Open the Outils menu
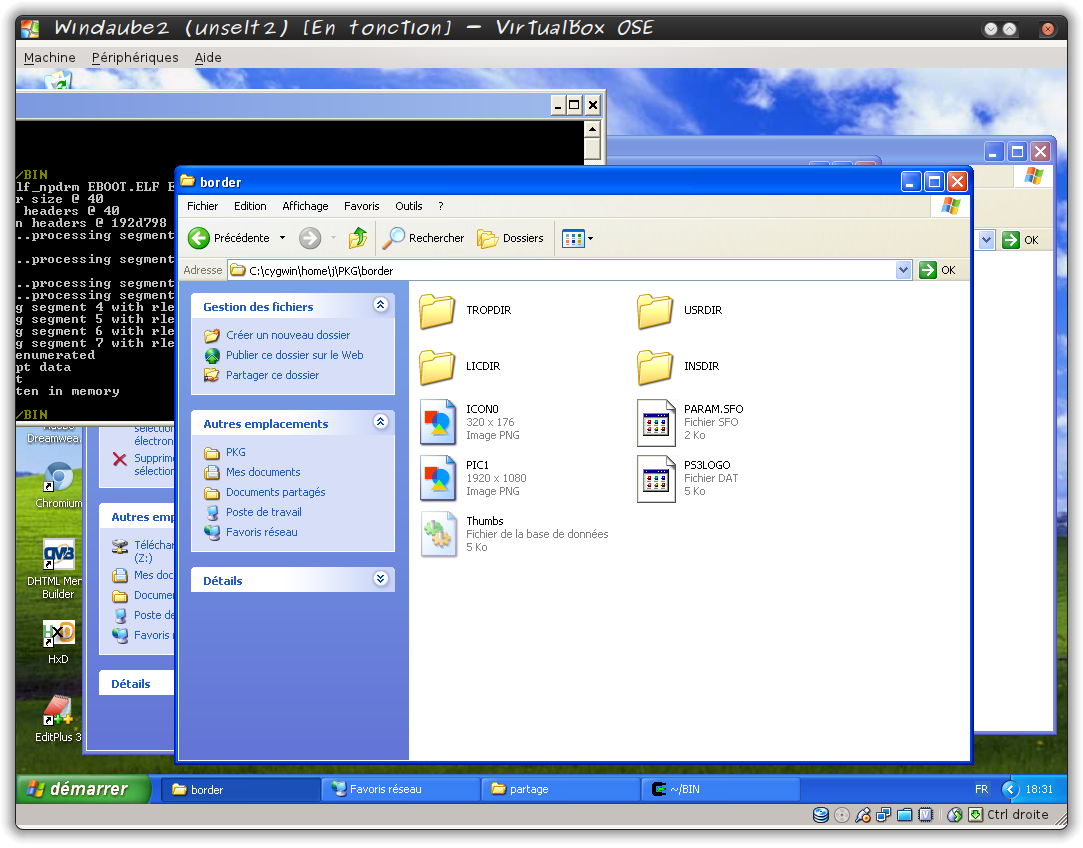Viewport: 1083px width, 848px height. coord(408,206)
